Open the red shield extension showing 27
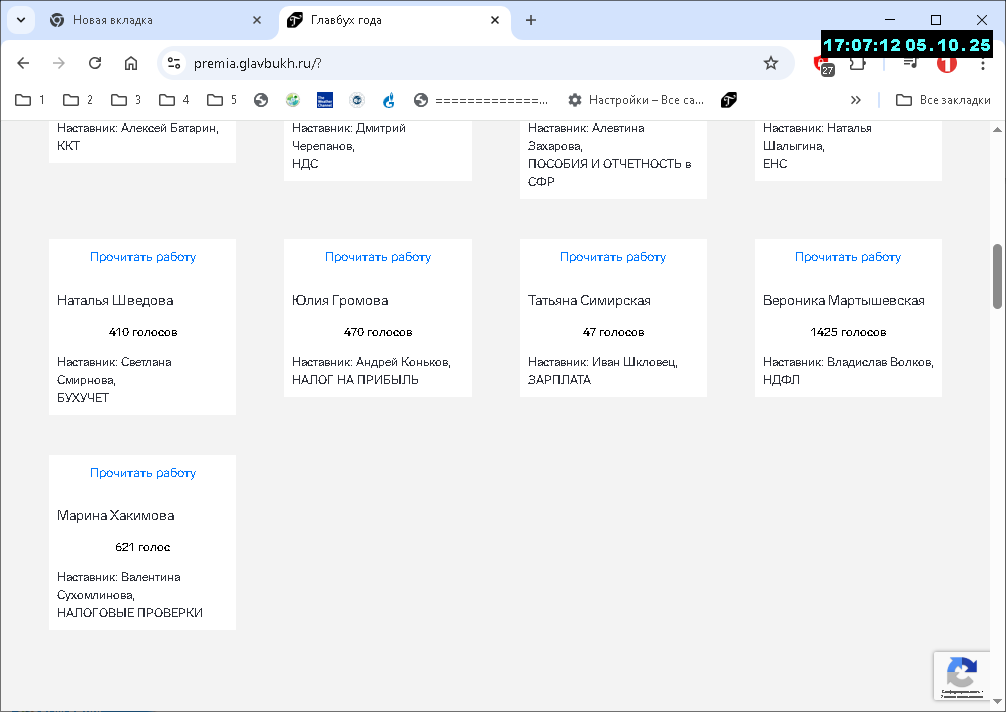Viewport: 1006px width, 712px height. click(823, 64)
